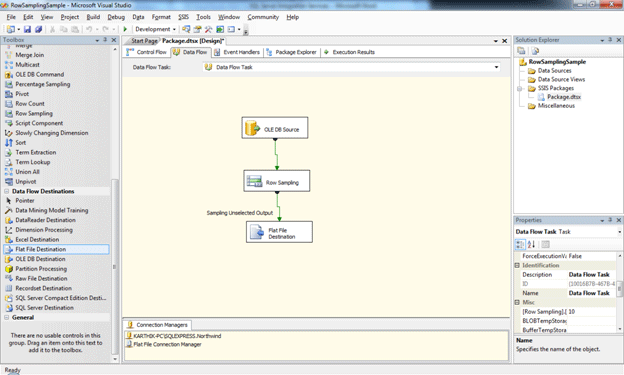Collapse Identification property category
The height and width of the screenshot is (375, 624).
[517, 265]
